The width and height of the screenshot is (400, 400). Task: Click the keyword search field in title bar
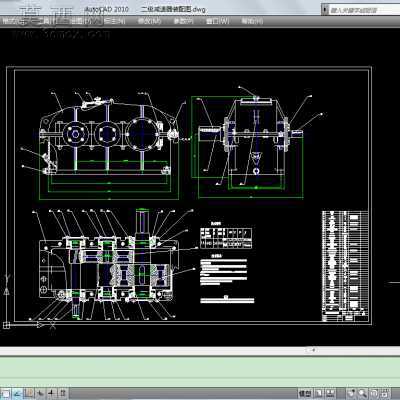click(365, 10)
